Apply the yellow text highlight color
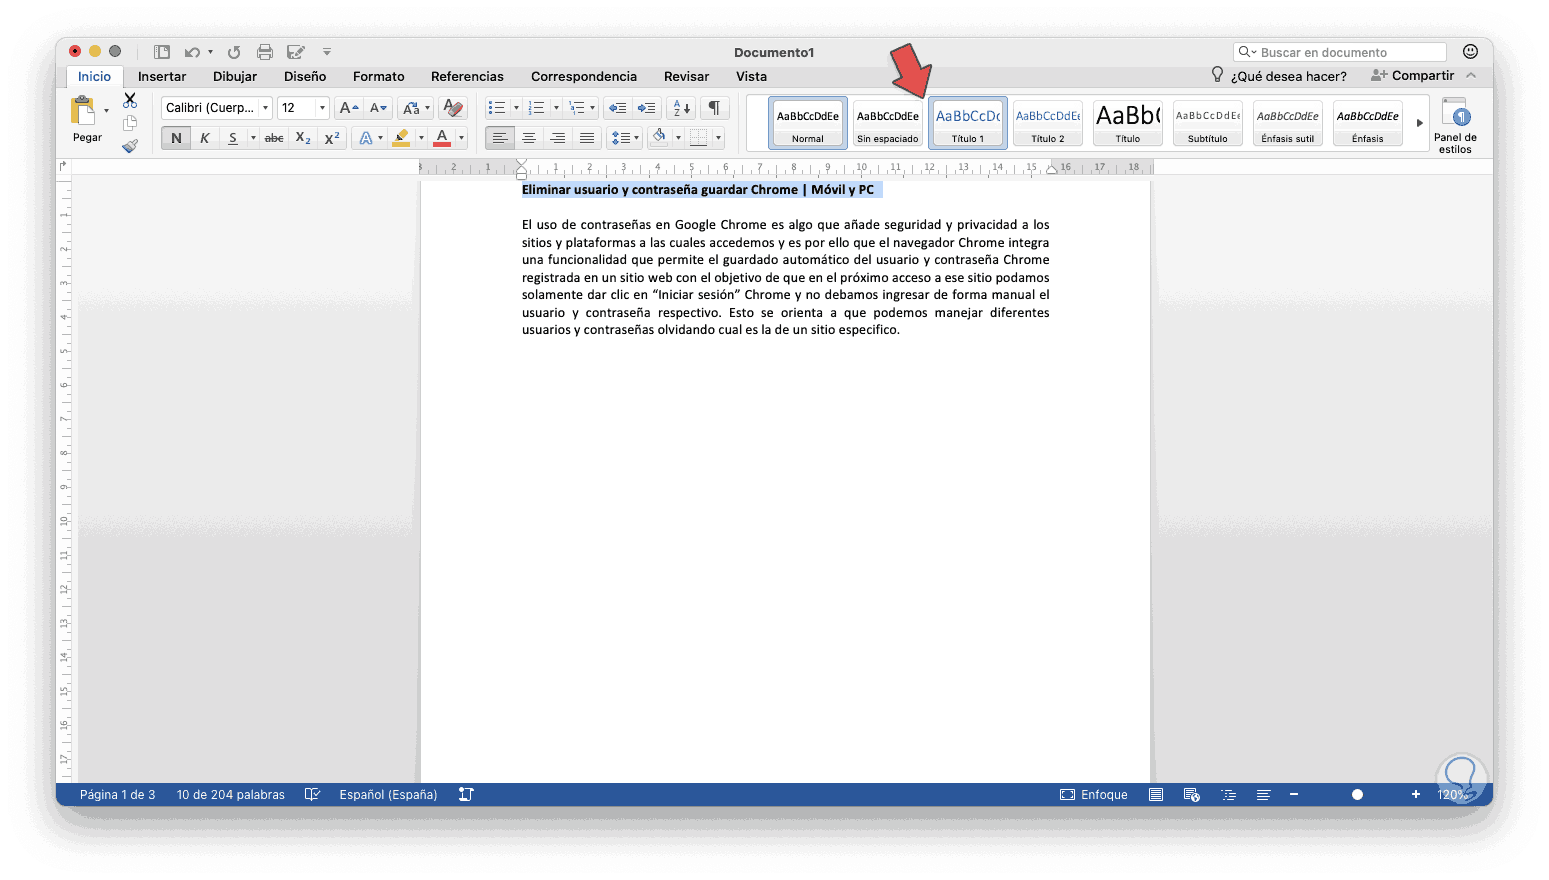 pos(401,138)
